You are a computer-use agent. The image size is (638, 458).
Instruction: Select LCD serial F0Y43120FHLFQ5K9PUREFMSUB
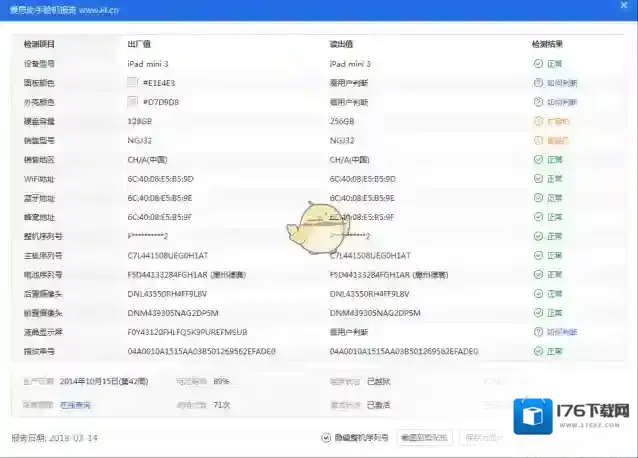188,332
